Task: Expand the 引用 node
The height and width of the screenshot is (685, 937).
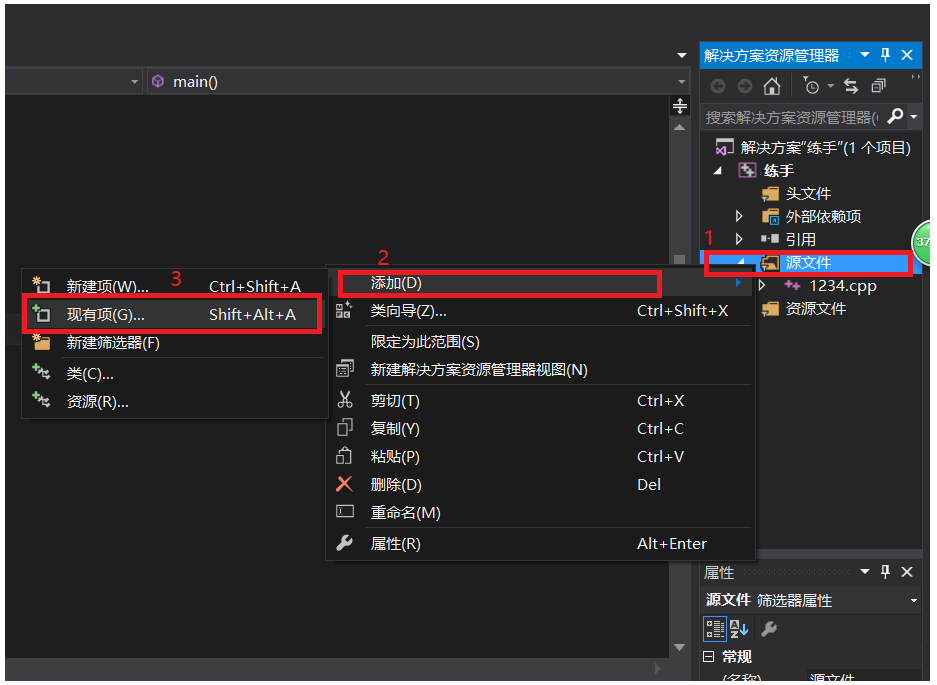Action: pos(739,239)
